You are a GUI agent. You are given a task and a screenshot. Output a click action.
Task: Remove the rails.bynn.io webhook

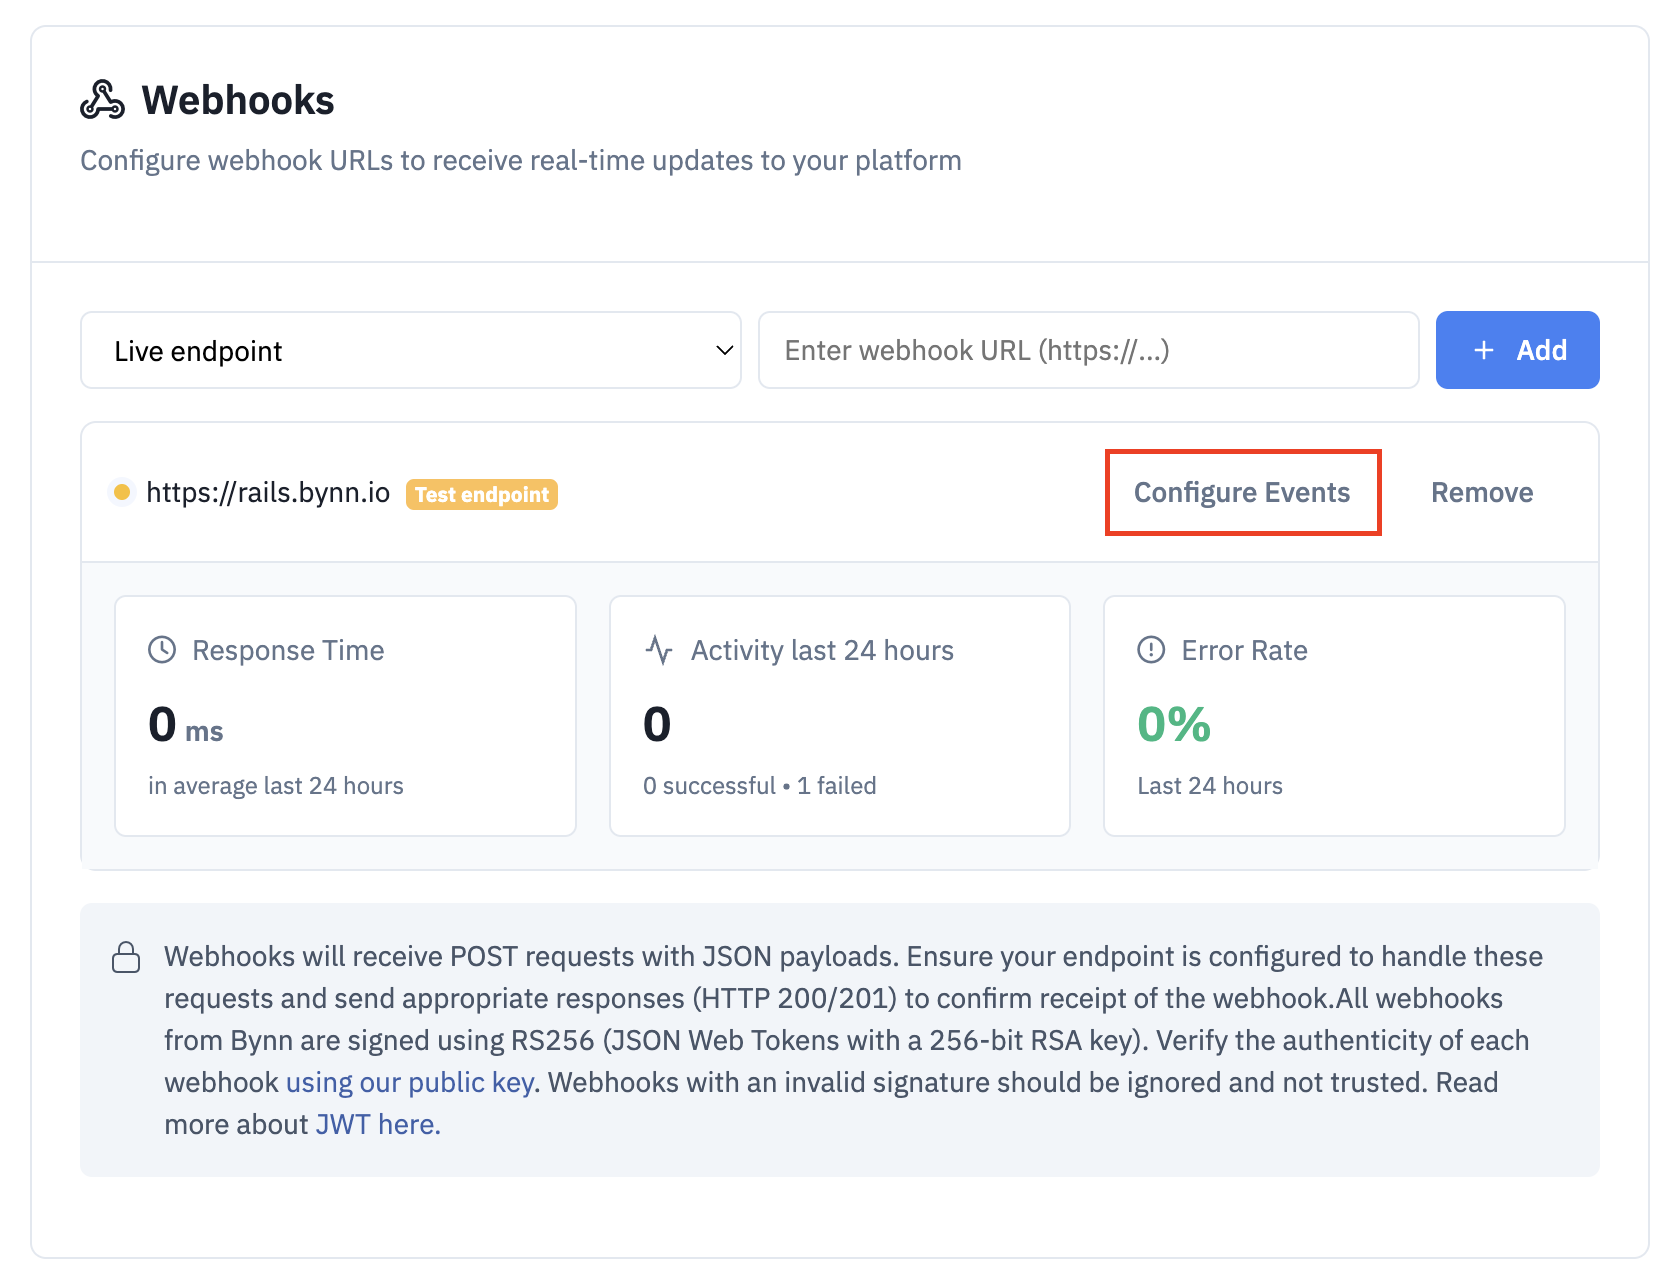point(1481,492)
